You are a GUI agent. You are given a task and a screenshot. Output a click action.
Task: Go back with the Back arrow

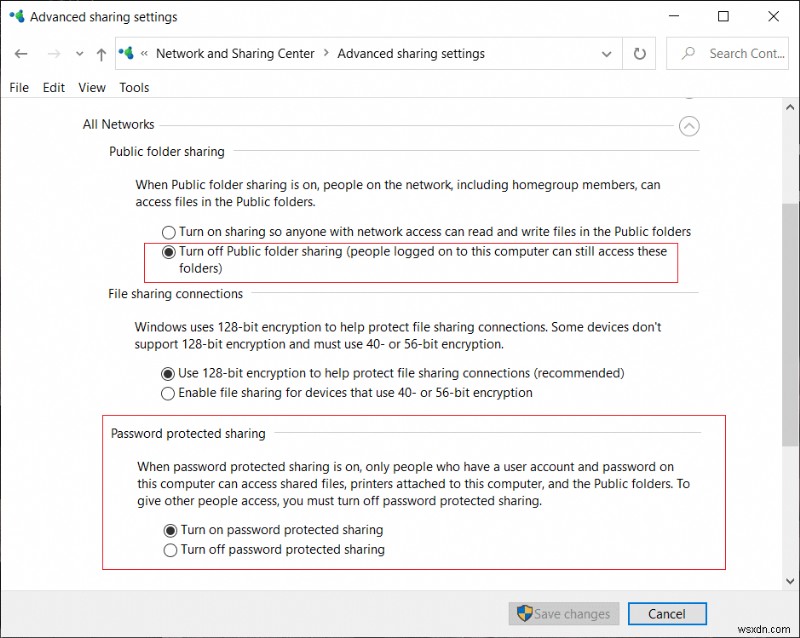point(21,54)
